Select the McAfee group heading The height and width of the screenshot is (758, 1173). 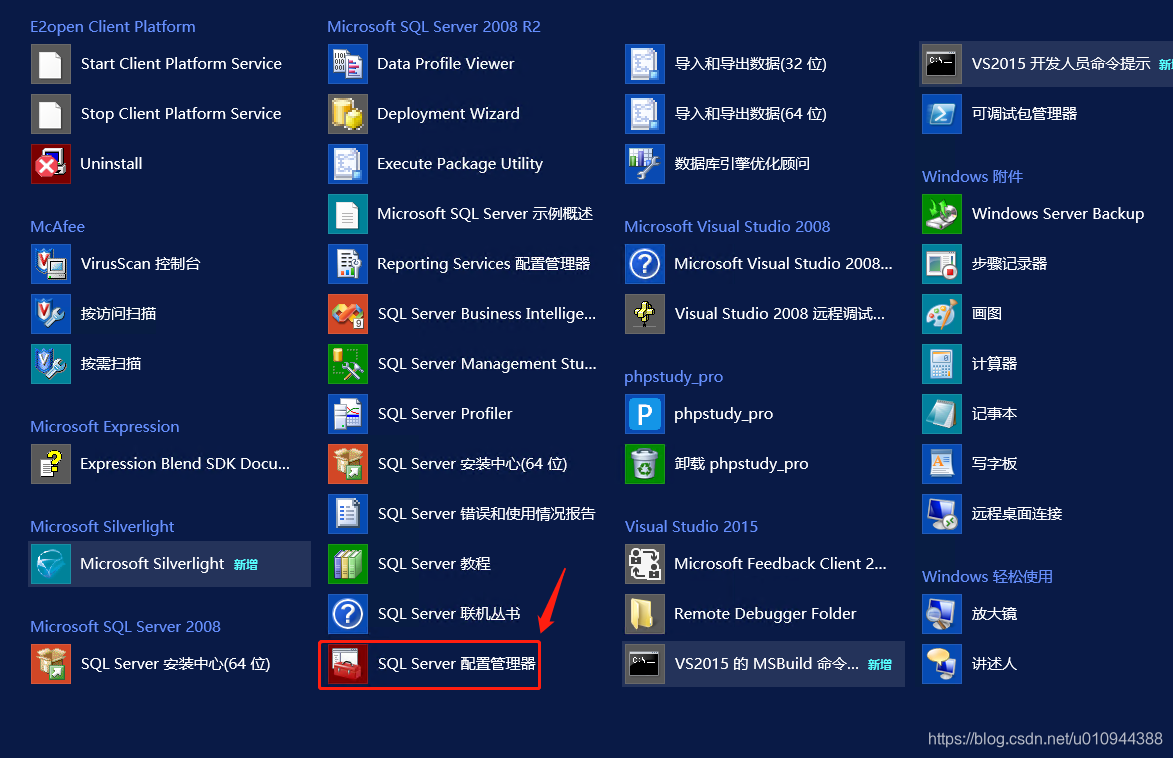58,227
